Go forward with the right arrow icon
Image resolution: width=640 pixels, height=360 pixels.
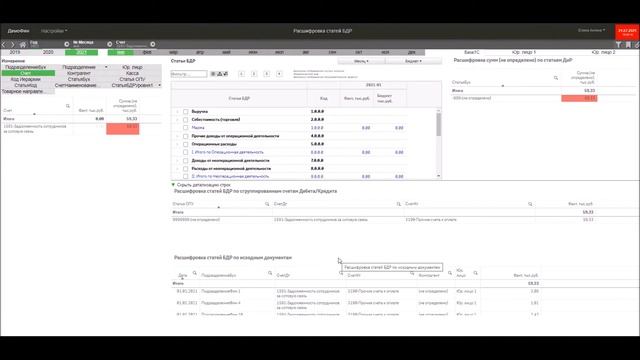13,44
